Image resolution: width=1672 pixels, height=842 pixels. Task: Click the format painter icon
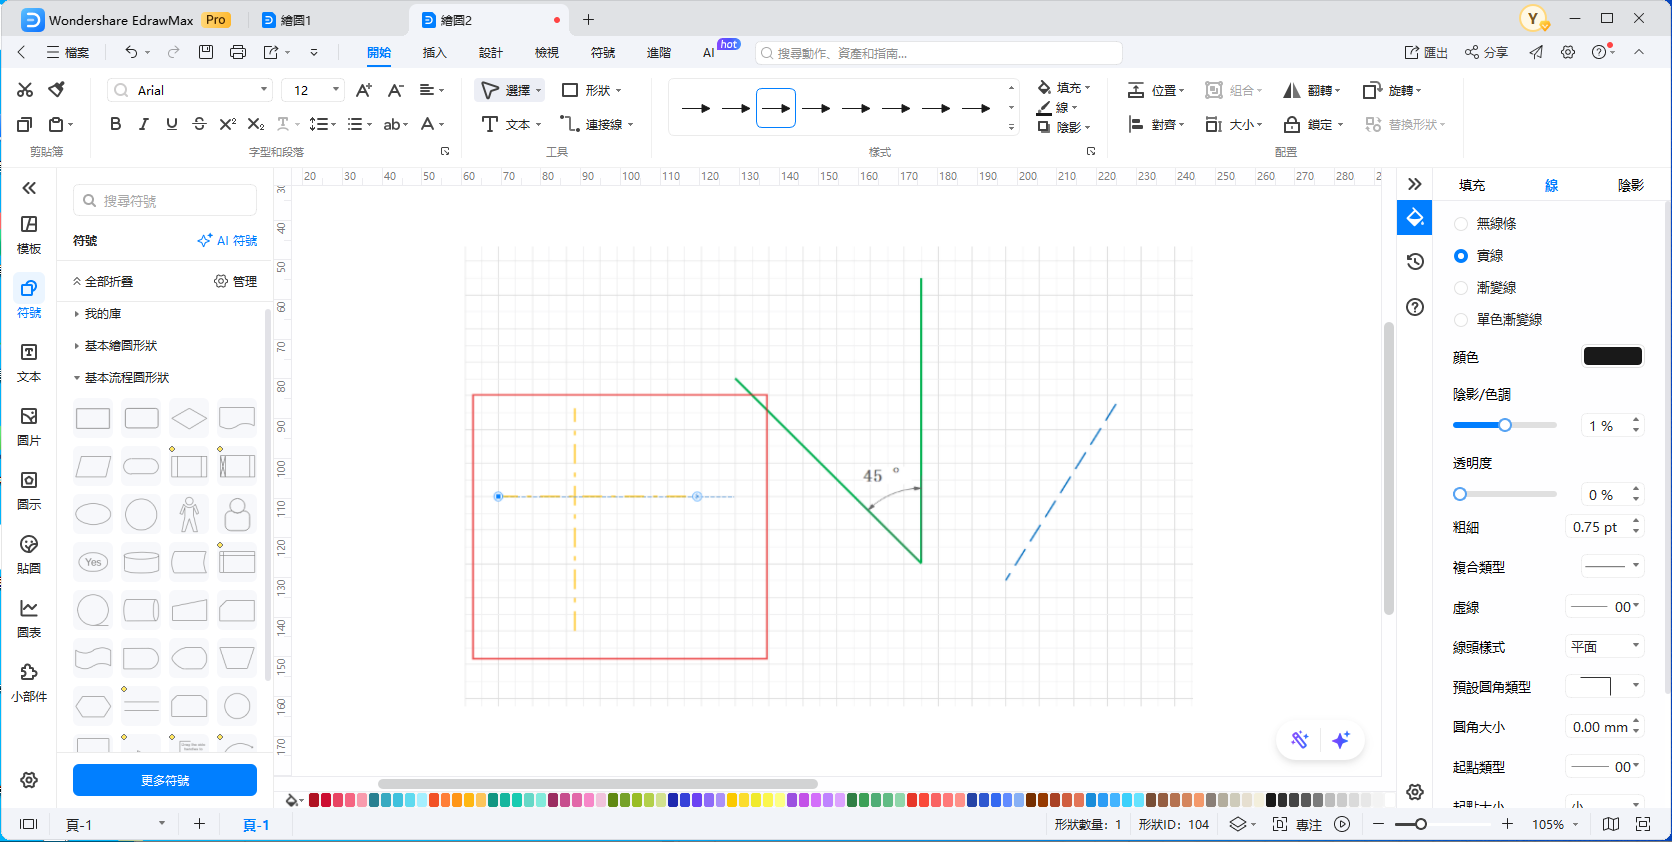coord(57,90)
